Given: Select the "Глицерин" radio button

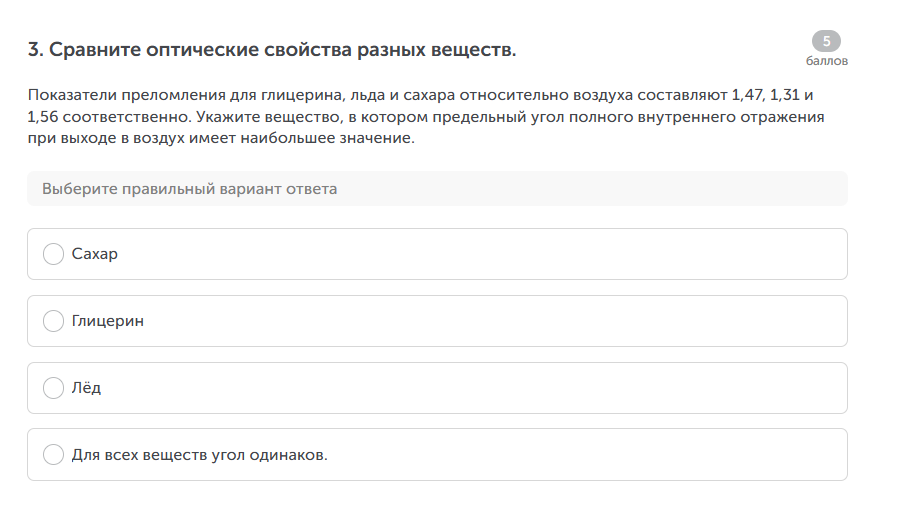Looking at the screenshot, I should pyautogui.click(x=54, y=321).
